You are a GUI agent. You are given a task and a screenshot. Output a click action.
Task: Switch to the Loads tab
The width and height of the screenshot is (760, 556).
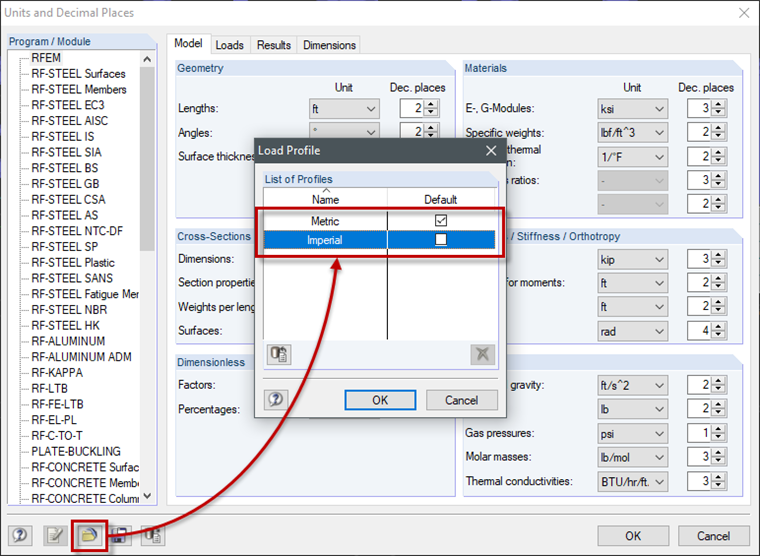coord(229,45)
